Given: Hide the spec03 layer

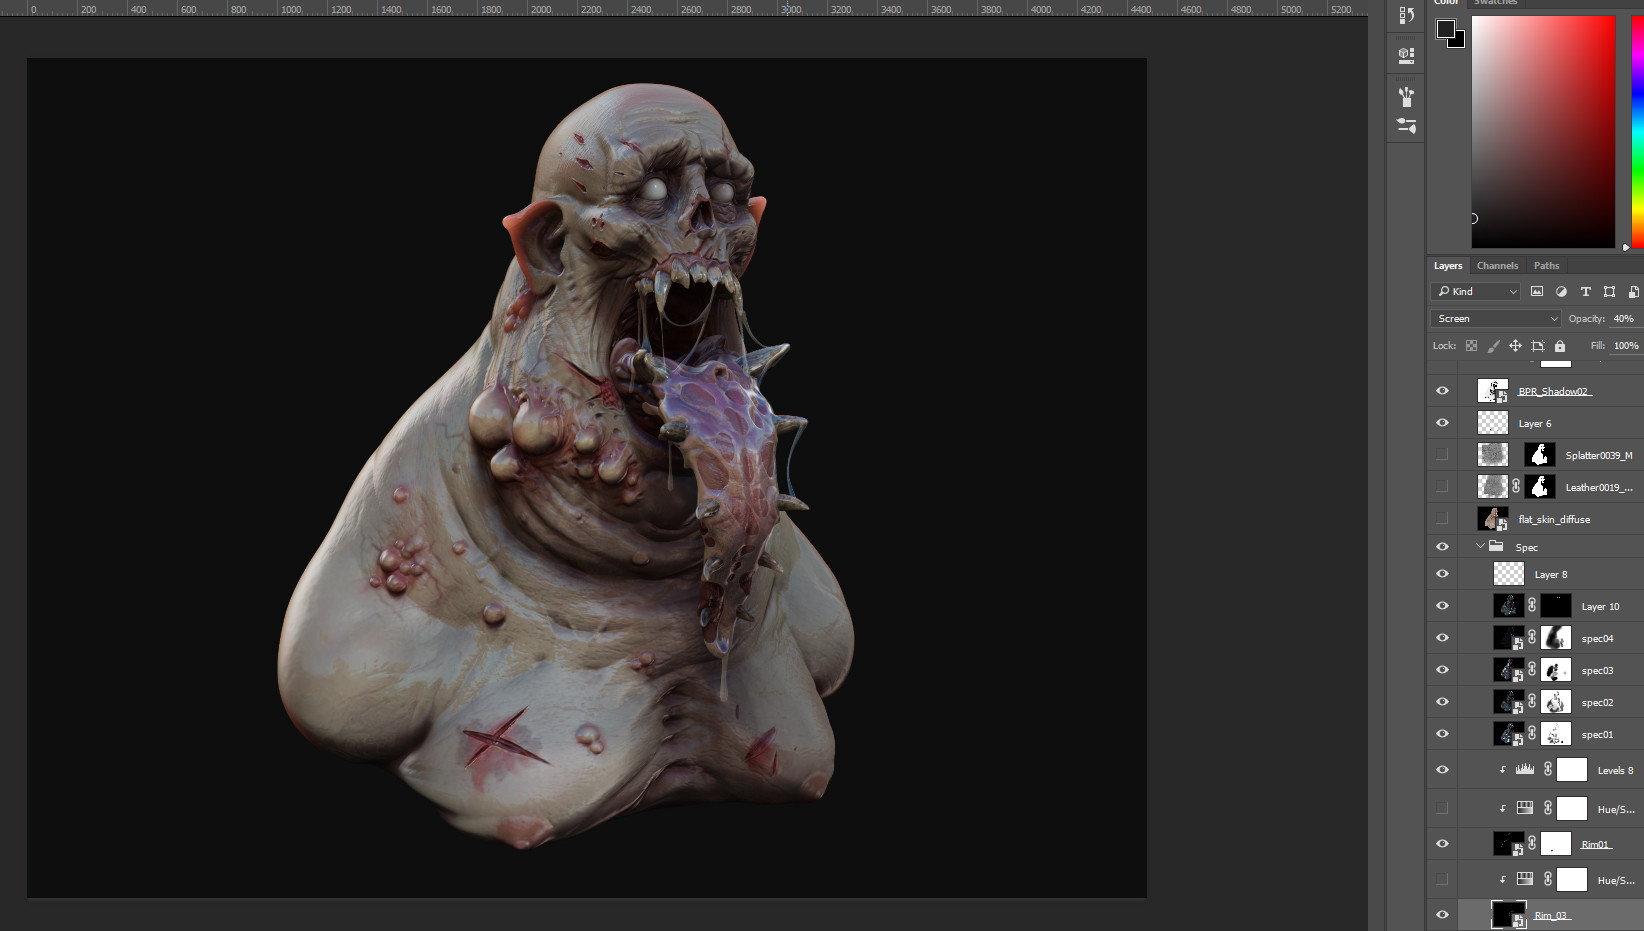Looking at the screenshot, I should pos(1442,670).
